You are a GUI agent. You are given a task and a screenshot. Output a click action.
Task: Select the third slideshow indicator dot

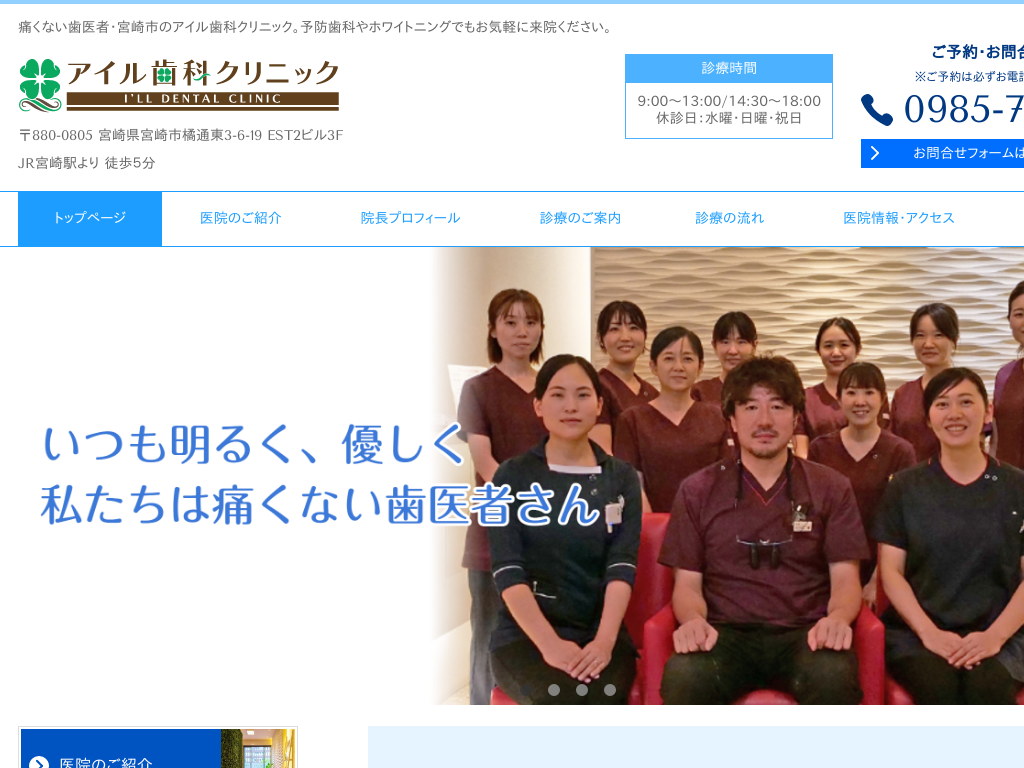click(609, 689)
